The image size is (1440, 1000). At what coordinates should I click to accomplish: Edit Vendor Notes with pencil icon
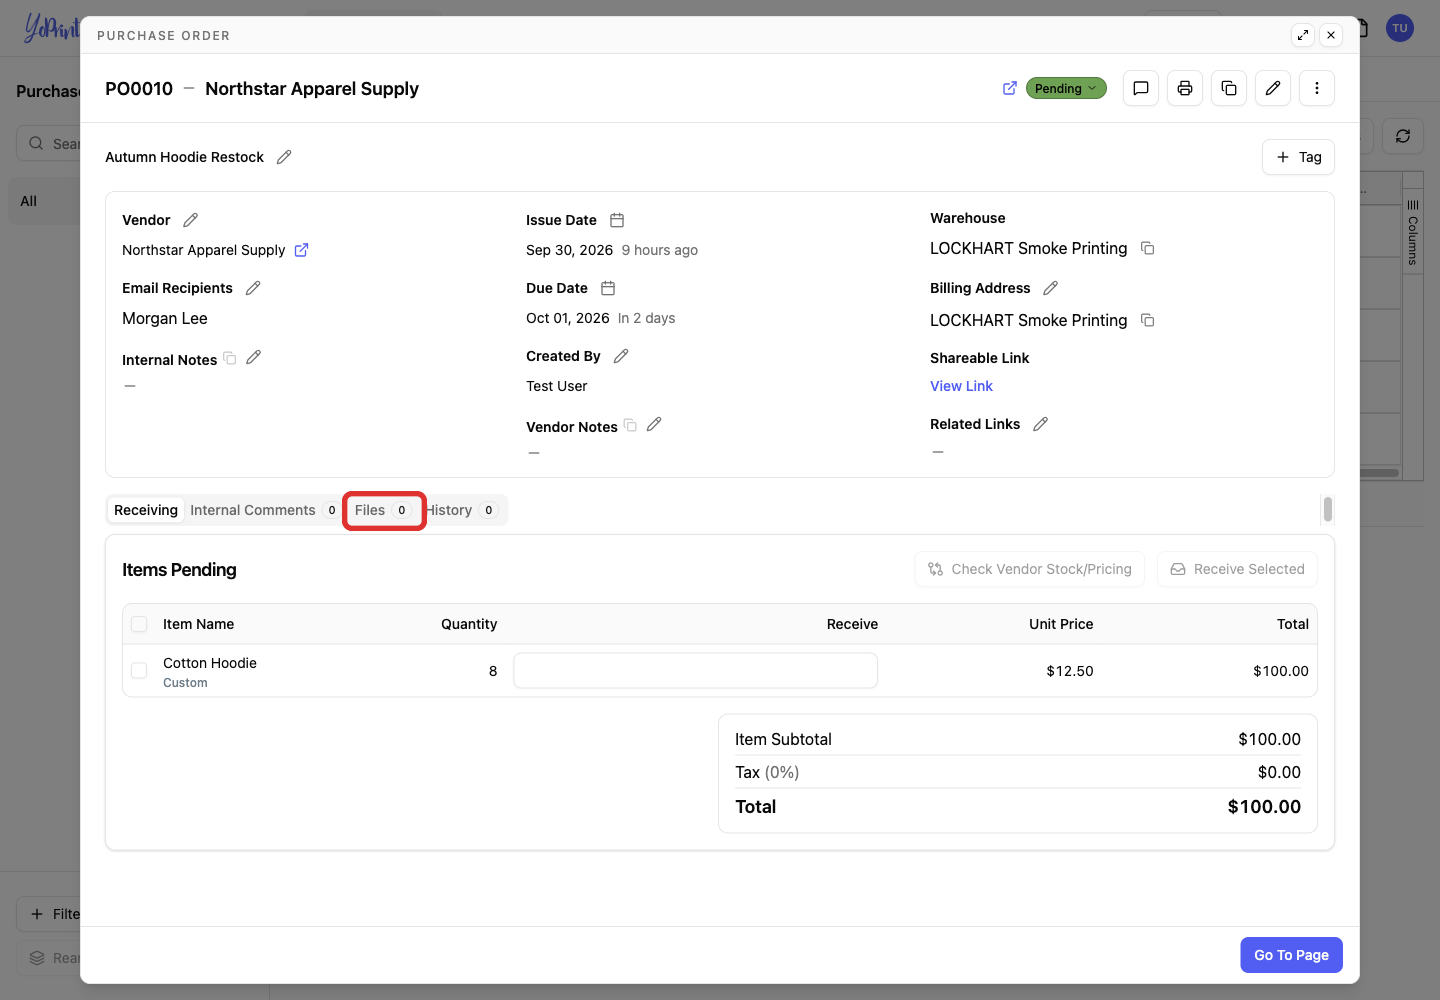(654, 424)
